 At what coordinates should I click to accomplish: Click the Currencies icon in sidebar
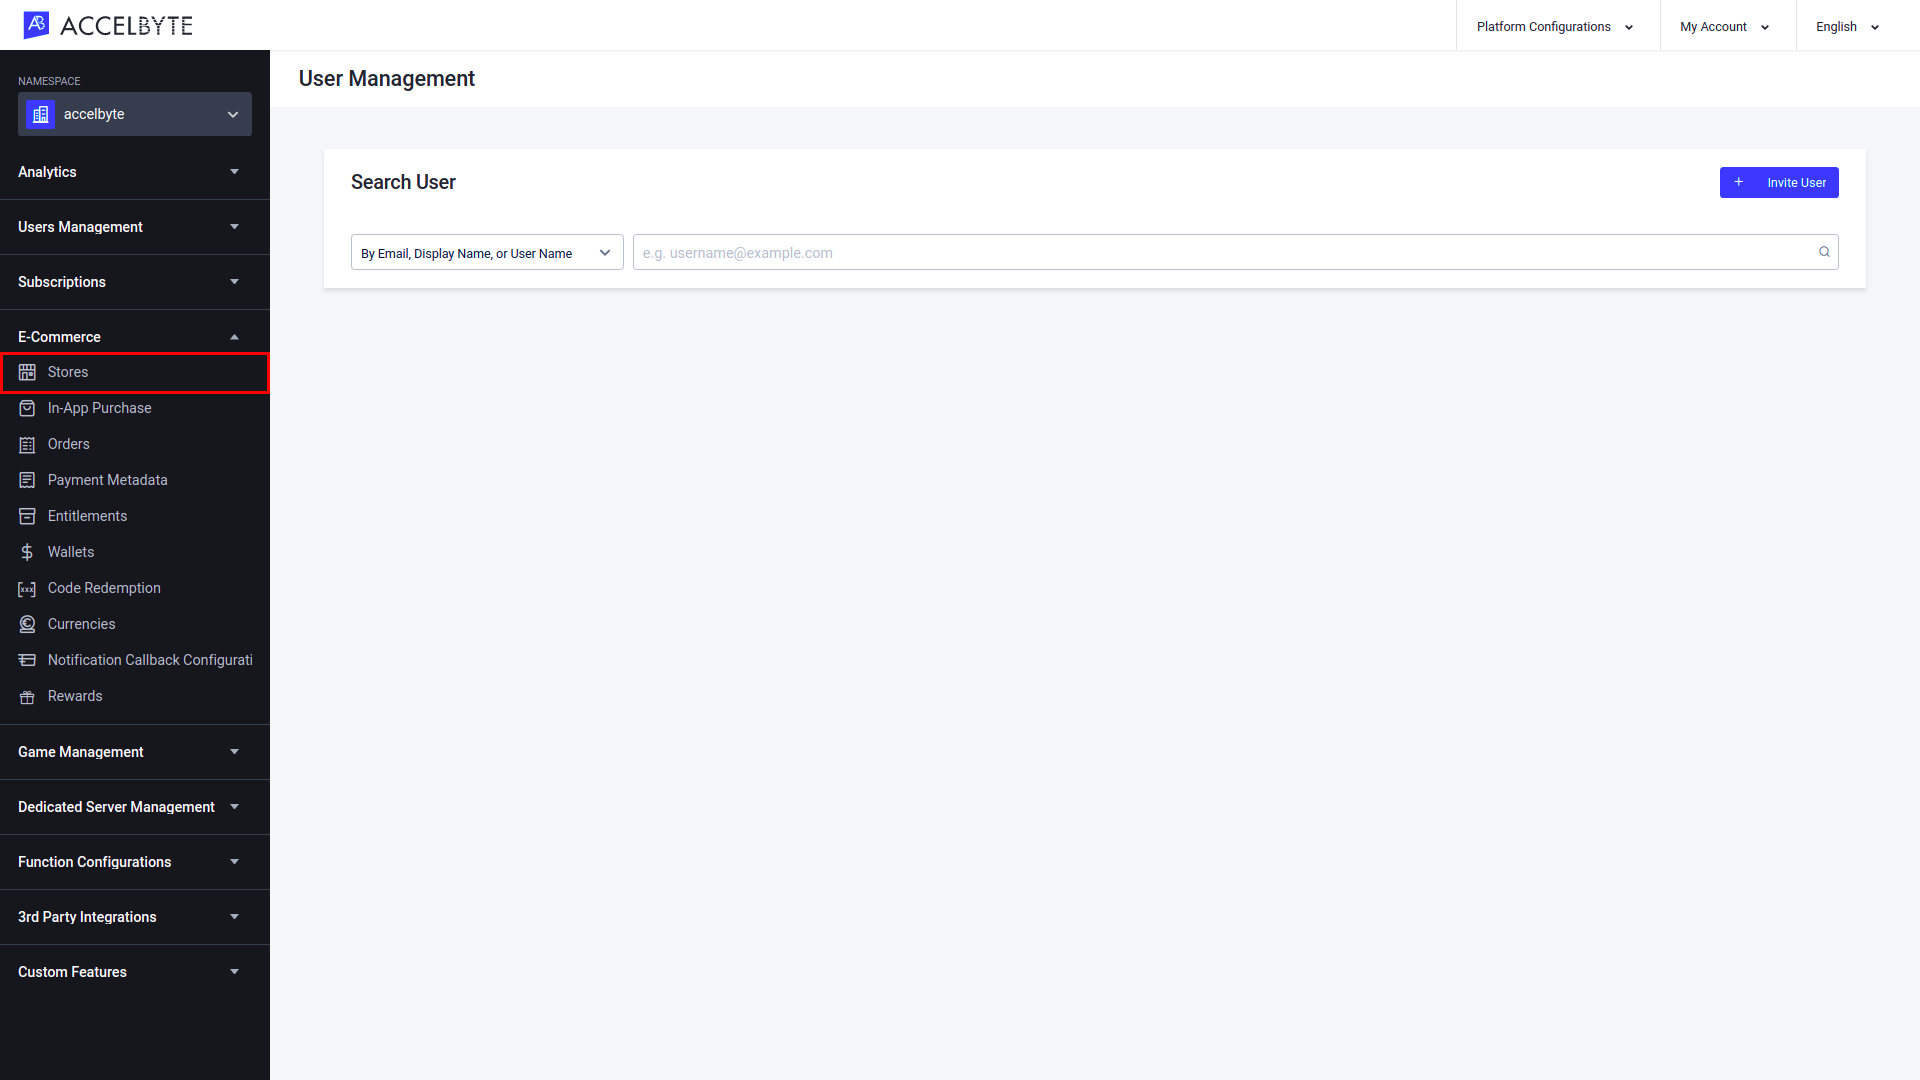pyautogui.click(x=26, y=624)
